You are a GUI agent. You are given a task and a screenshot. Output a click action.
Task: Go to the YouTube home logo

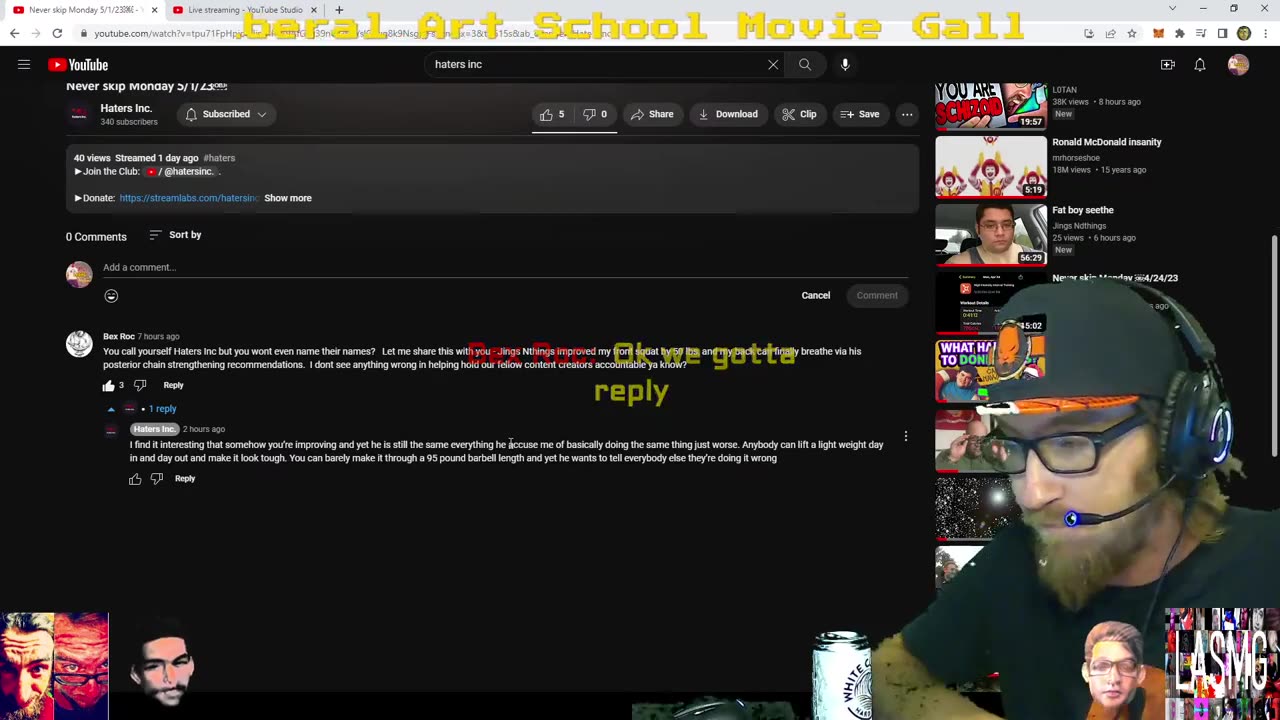[78, 65]
